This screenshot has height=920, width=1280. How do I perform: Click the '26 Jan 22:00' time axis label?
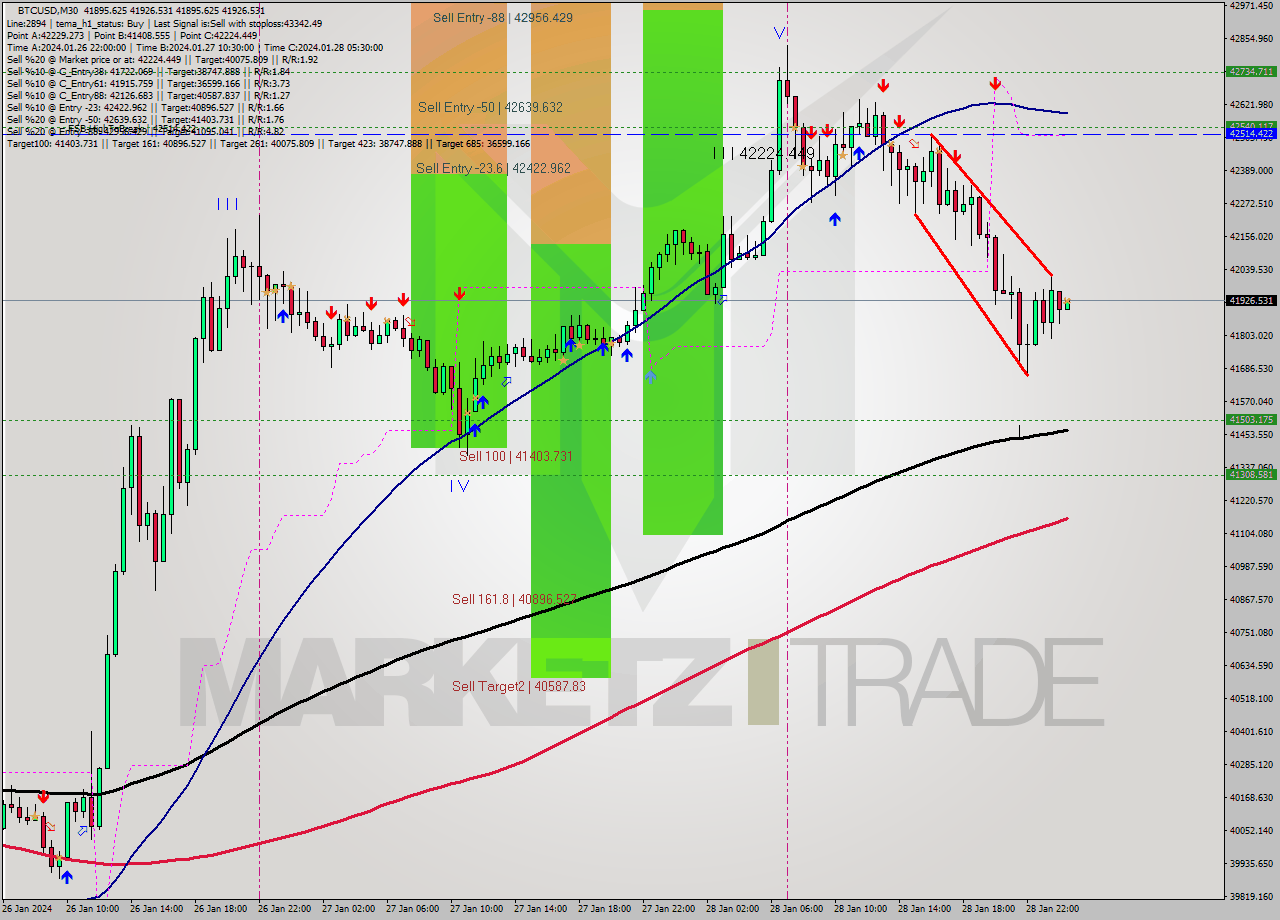click(x=285, y=909)
